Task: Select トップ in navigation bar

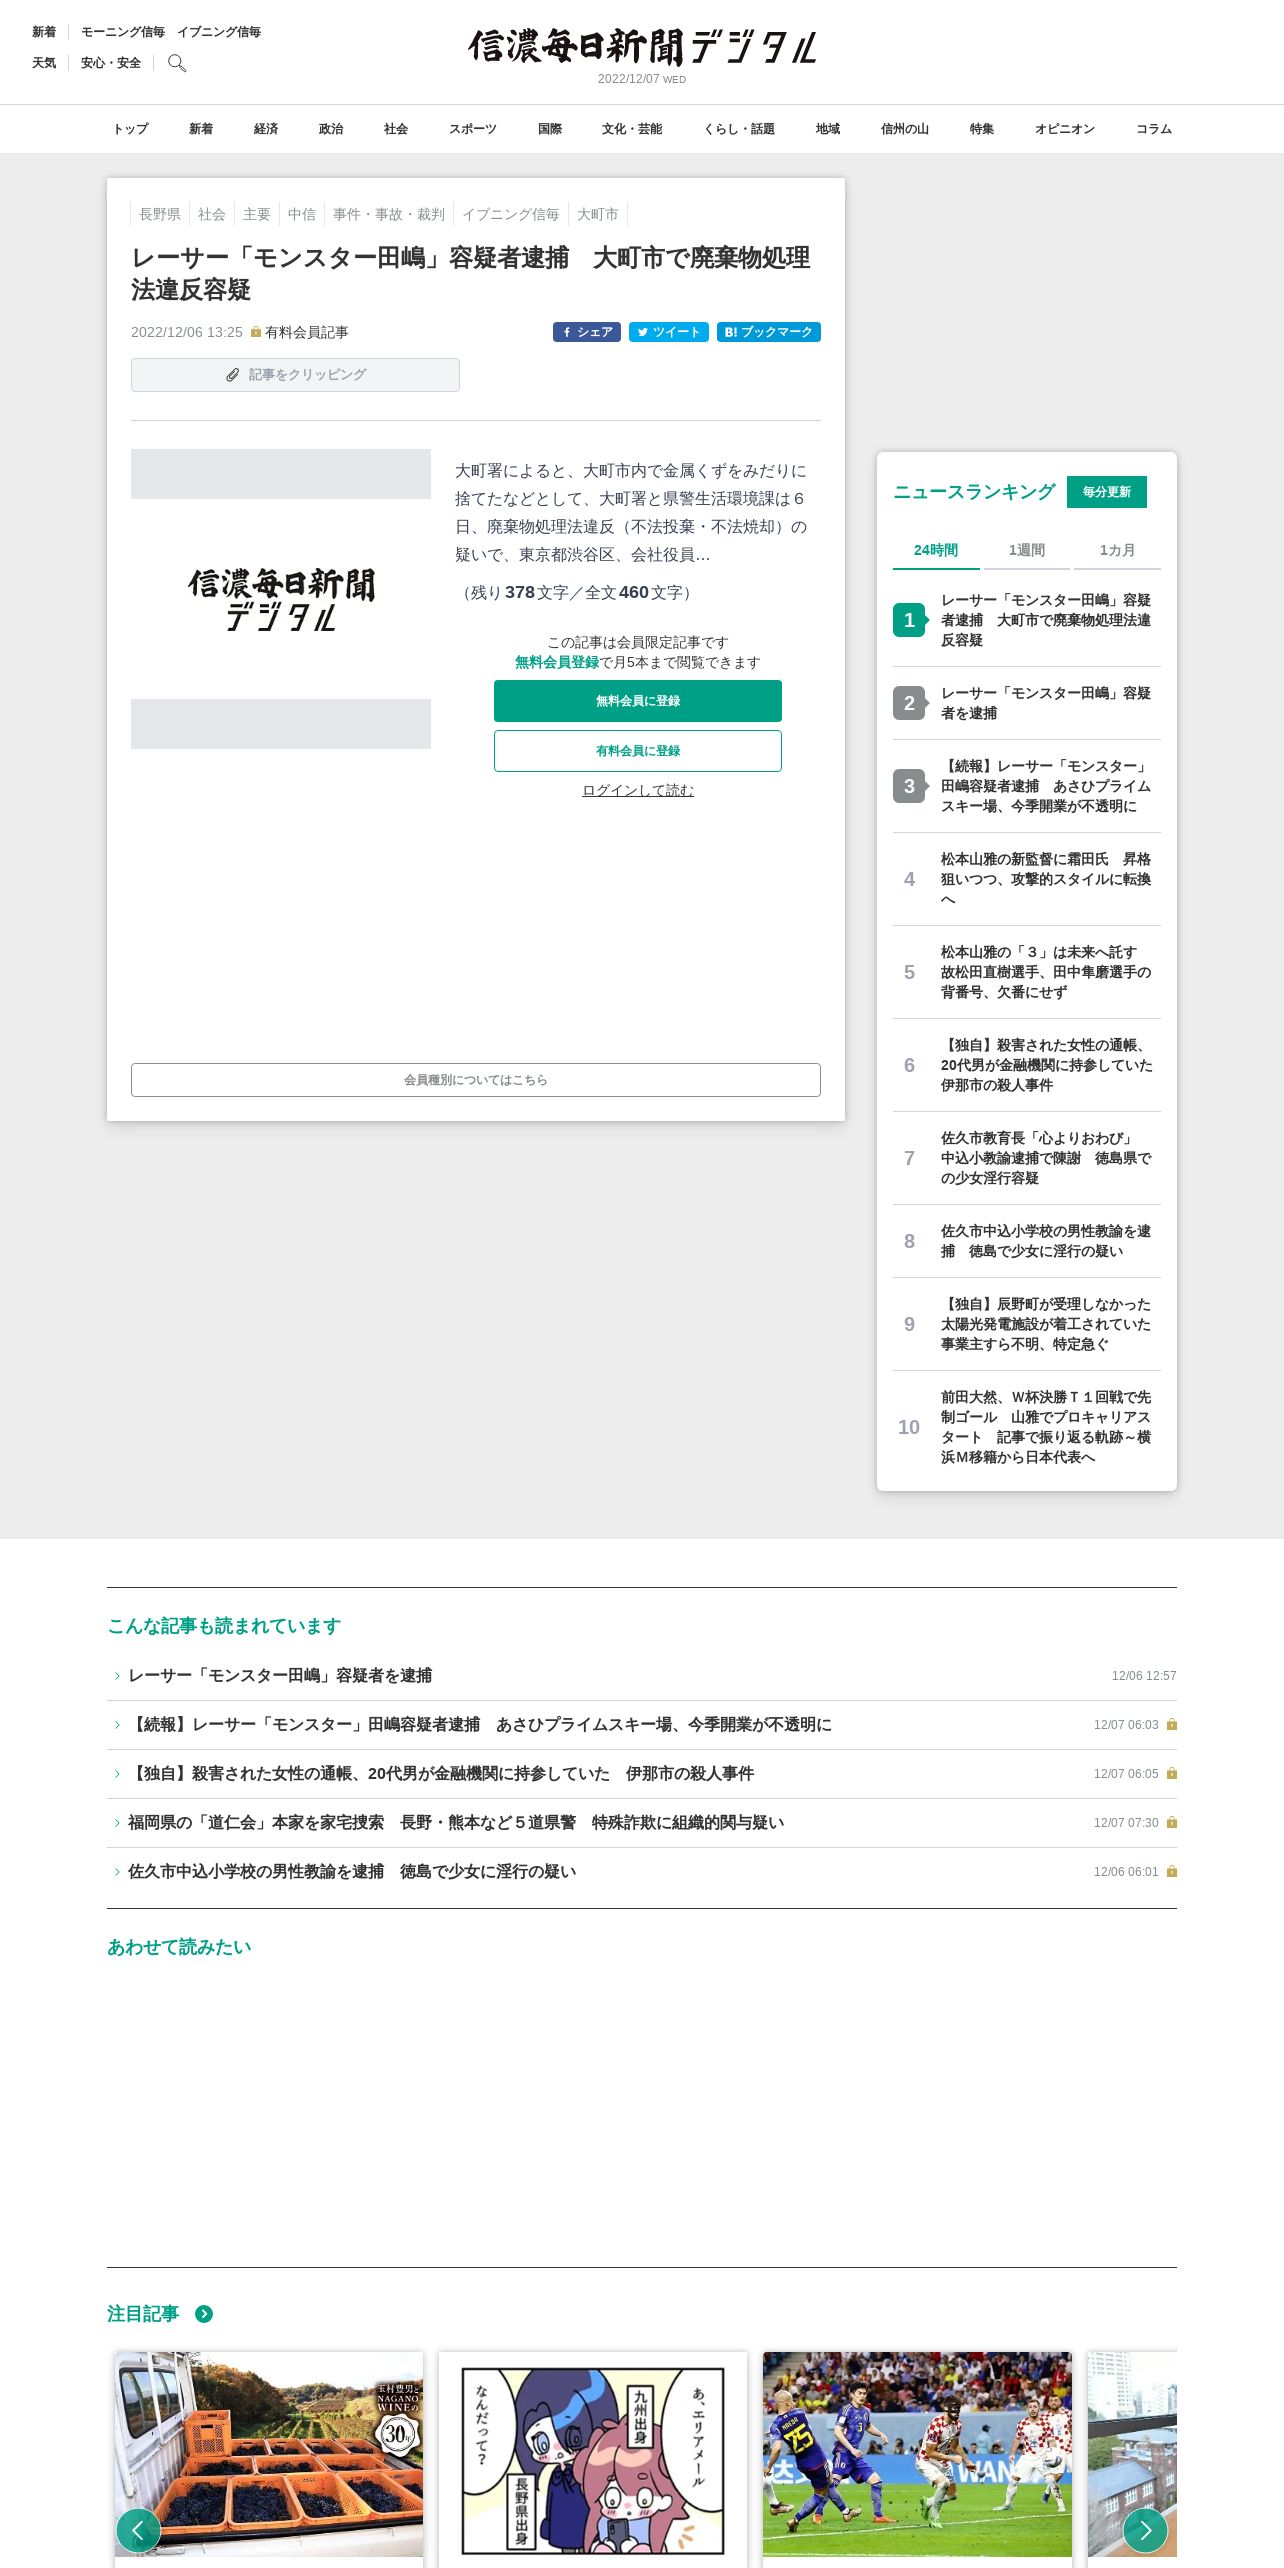Action: pos(130,129)
